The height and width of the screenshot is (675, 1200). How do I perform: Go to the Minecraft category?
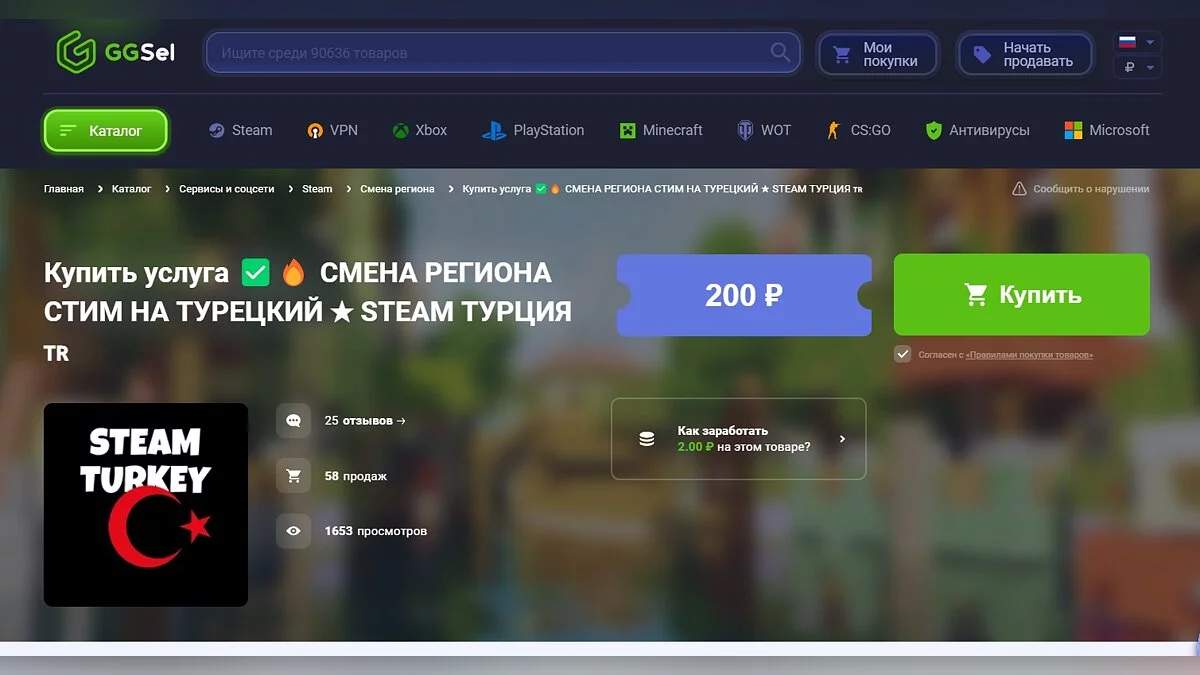[660, 130]
